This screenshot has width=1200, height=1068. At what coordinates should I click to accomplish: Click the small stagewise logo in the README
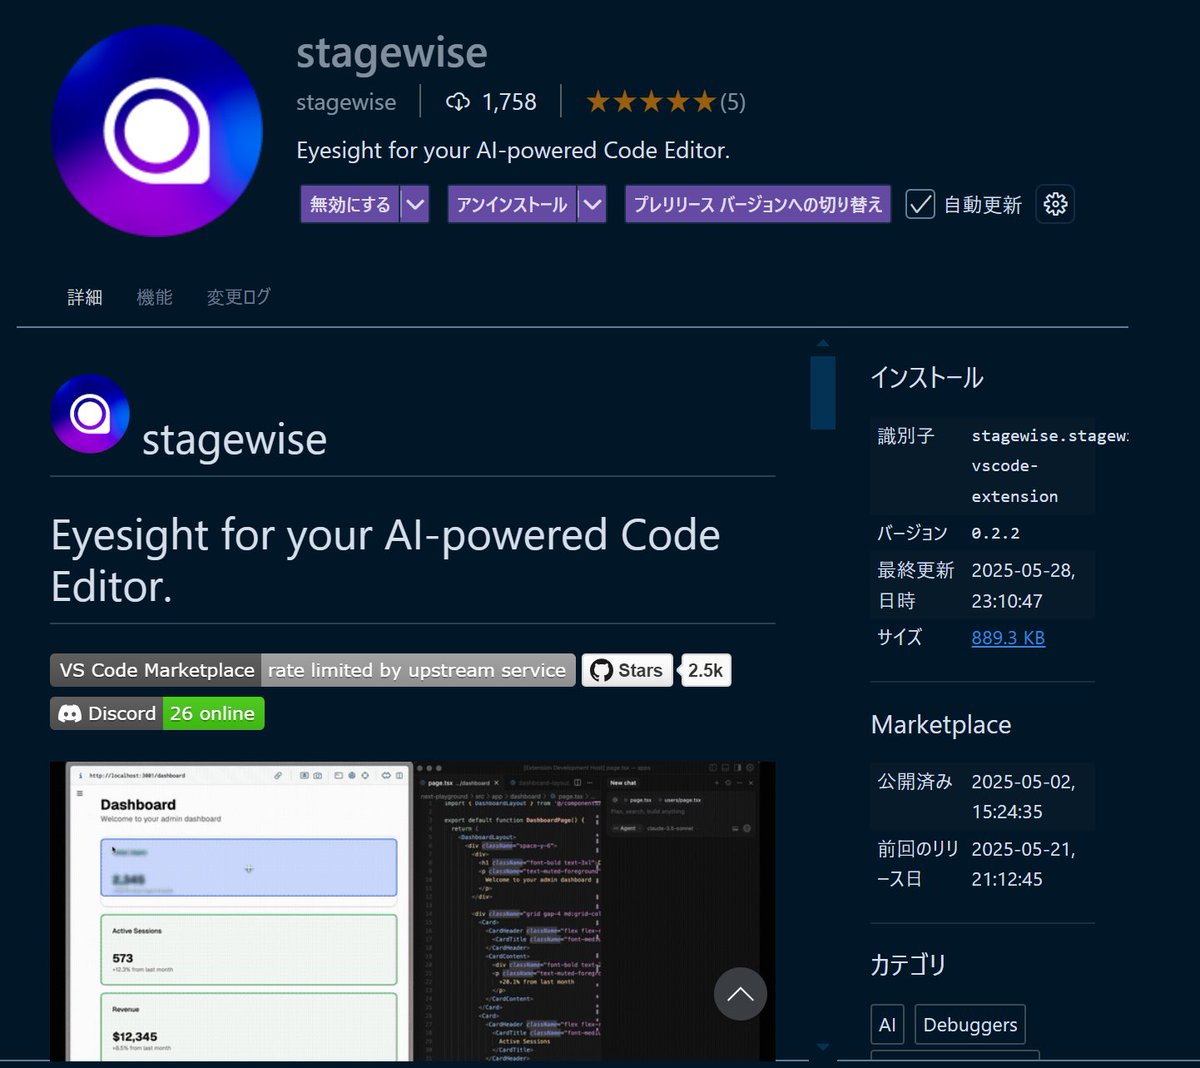pyautogui.click(x=90, y=414)
